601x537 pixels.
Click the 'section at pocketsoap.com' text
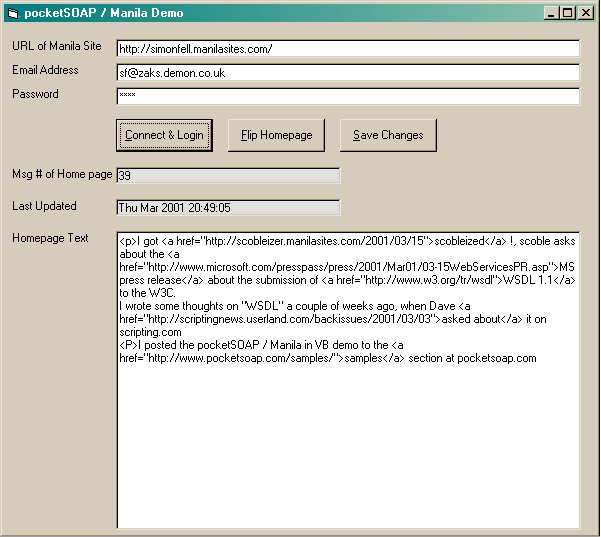[x=472, y=358]
